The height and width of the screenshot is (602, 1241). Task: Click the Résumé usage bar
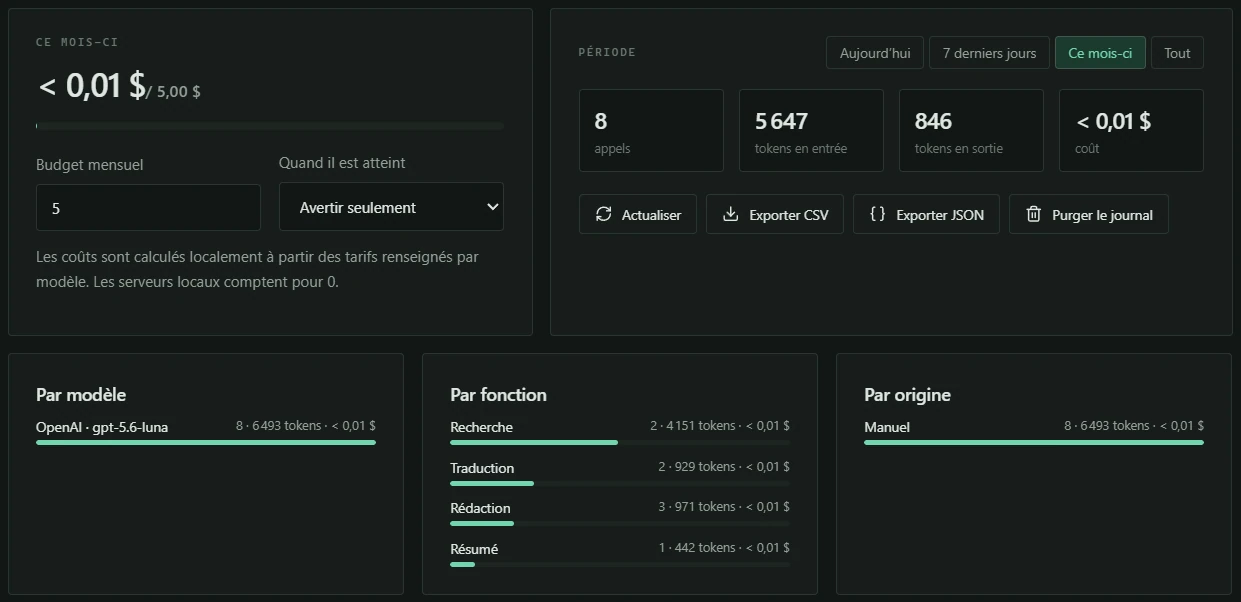pyautogui.click(x=620, y=564)
